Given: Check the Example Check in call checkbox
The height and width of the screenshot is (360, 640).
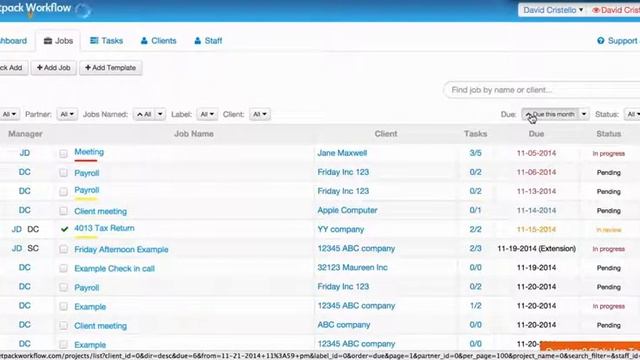Looking at the screenshot, I should coord(63,268).
